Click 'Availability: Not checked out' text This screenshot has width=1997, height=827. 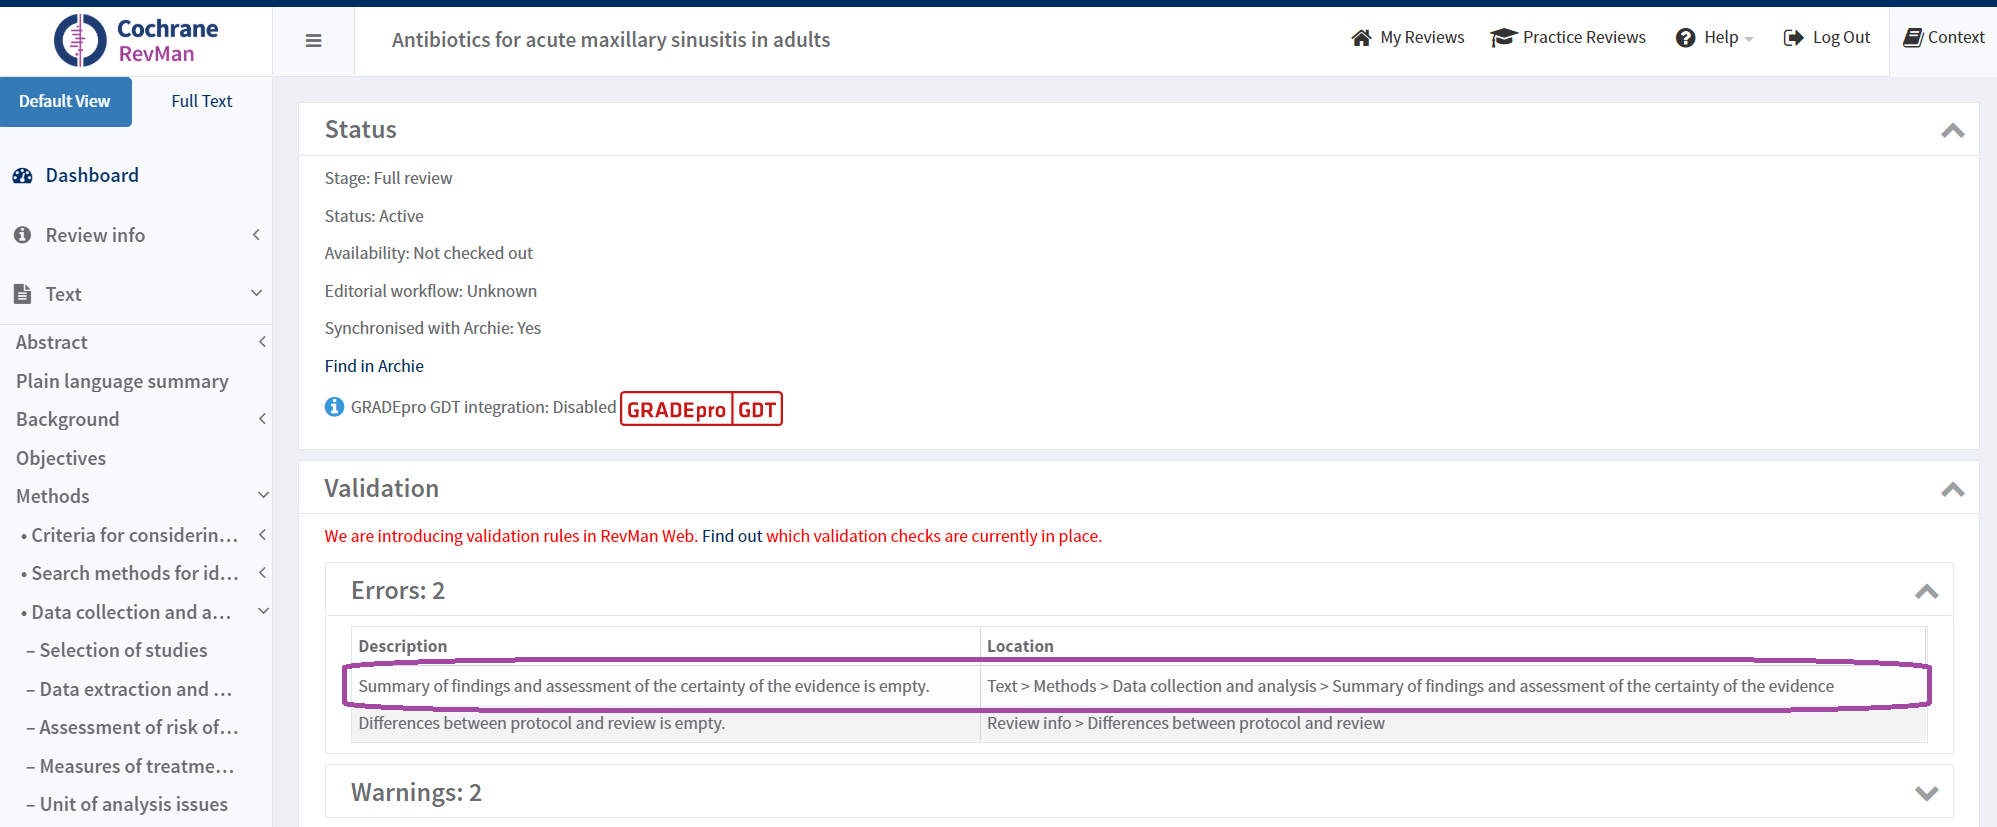(x=428, y=253)
